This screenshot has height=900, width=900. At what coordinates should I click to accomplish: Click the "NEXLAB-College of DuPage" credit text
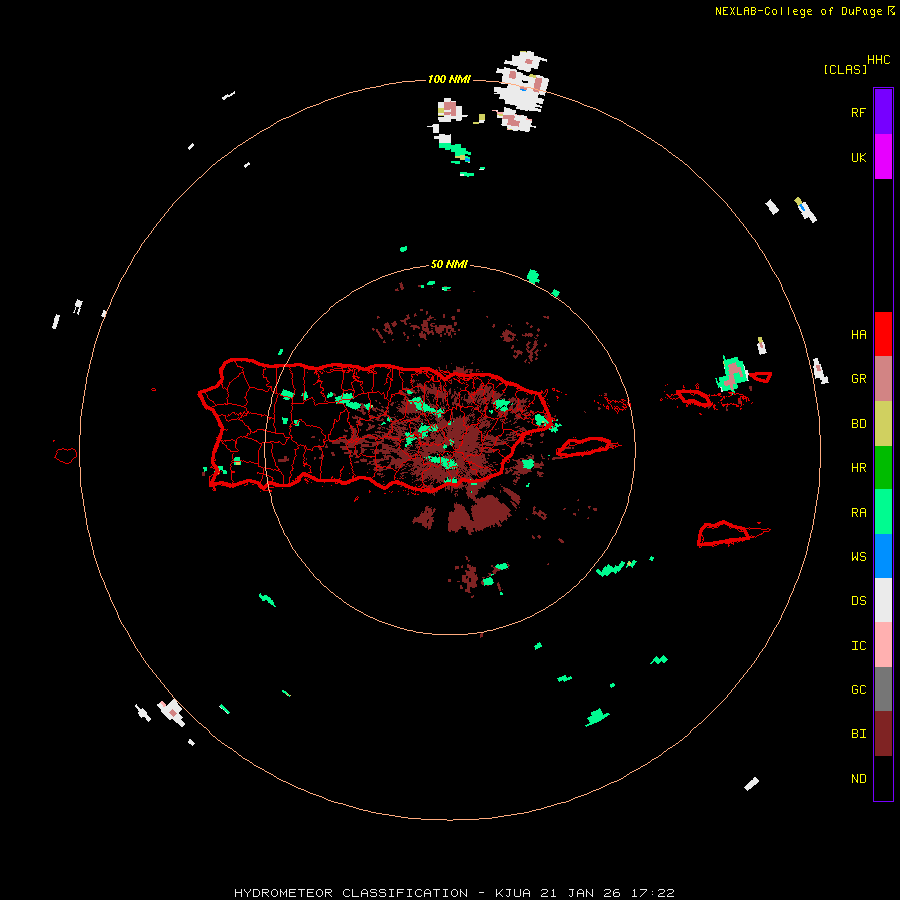[798, 11]
